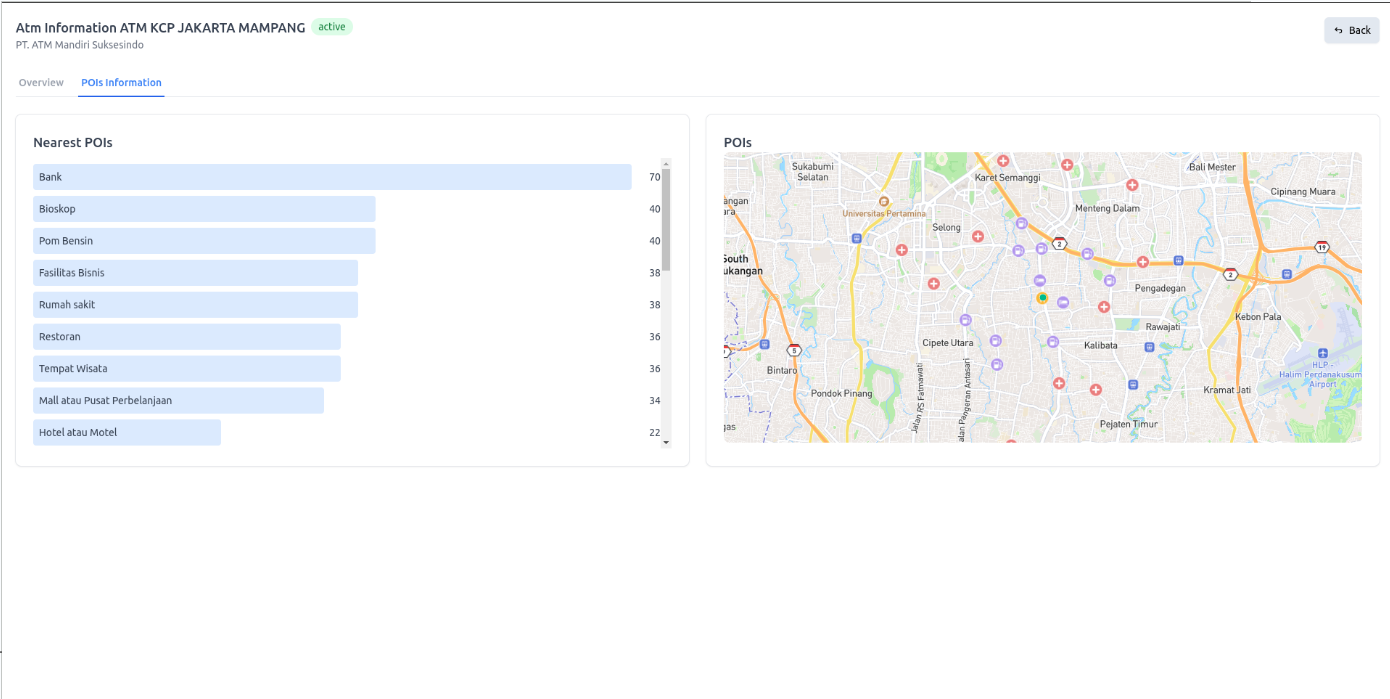Click the Back button
The width and height of the screenshot is (1390, 699).
[1352, 30]
